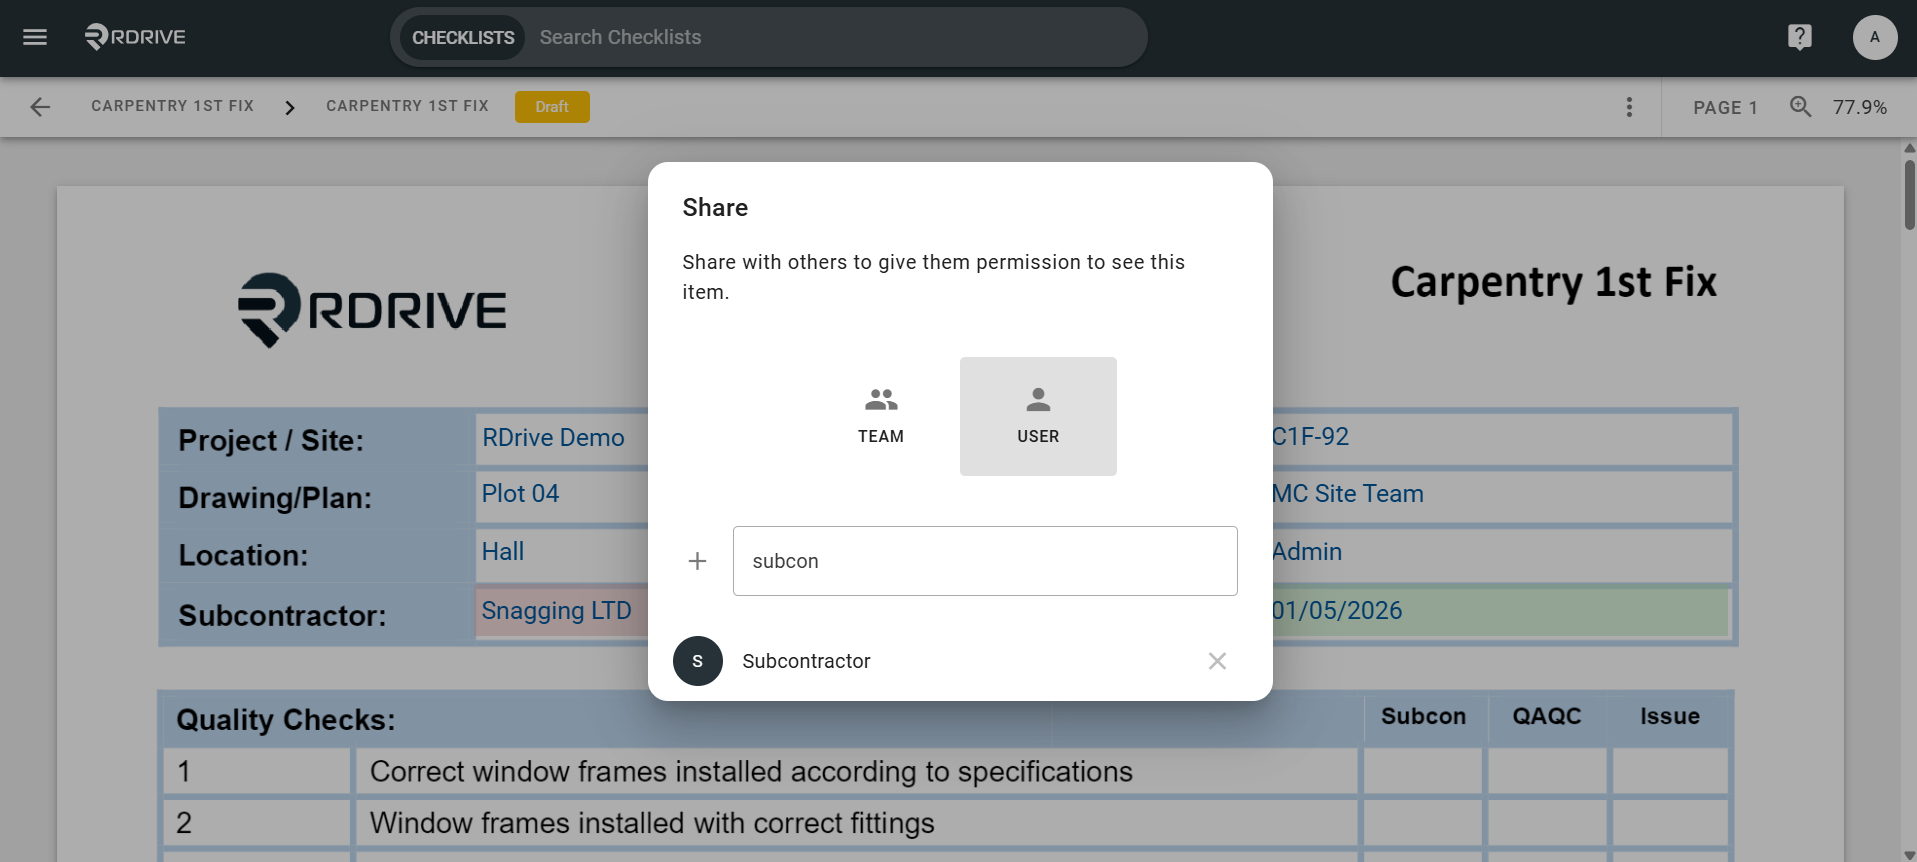Click the C1F-92 reference field
1917x862 pixels.
point(1501,438)
